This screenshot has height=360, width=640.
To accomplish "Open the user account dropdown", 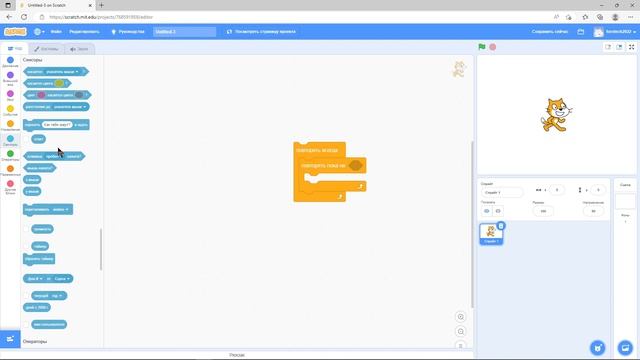I will [x=615, y=31].
